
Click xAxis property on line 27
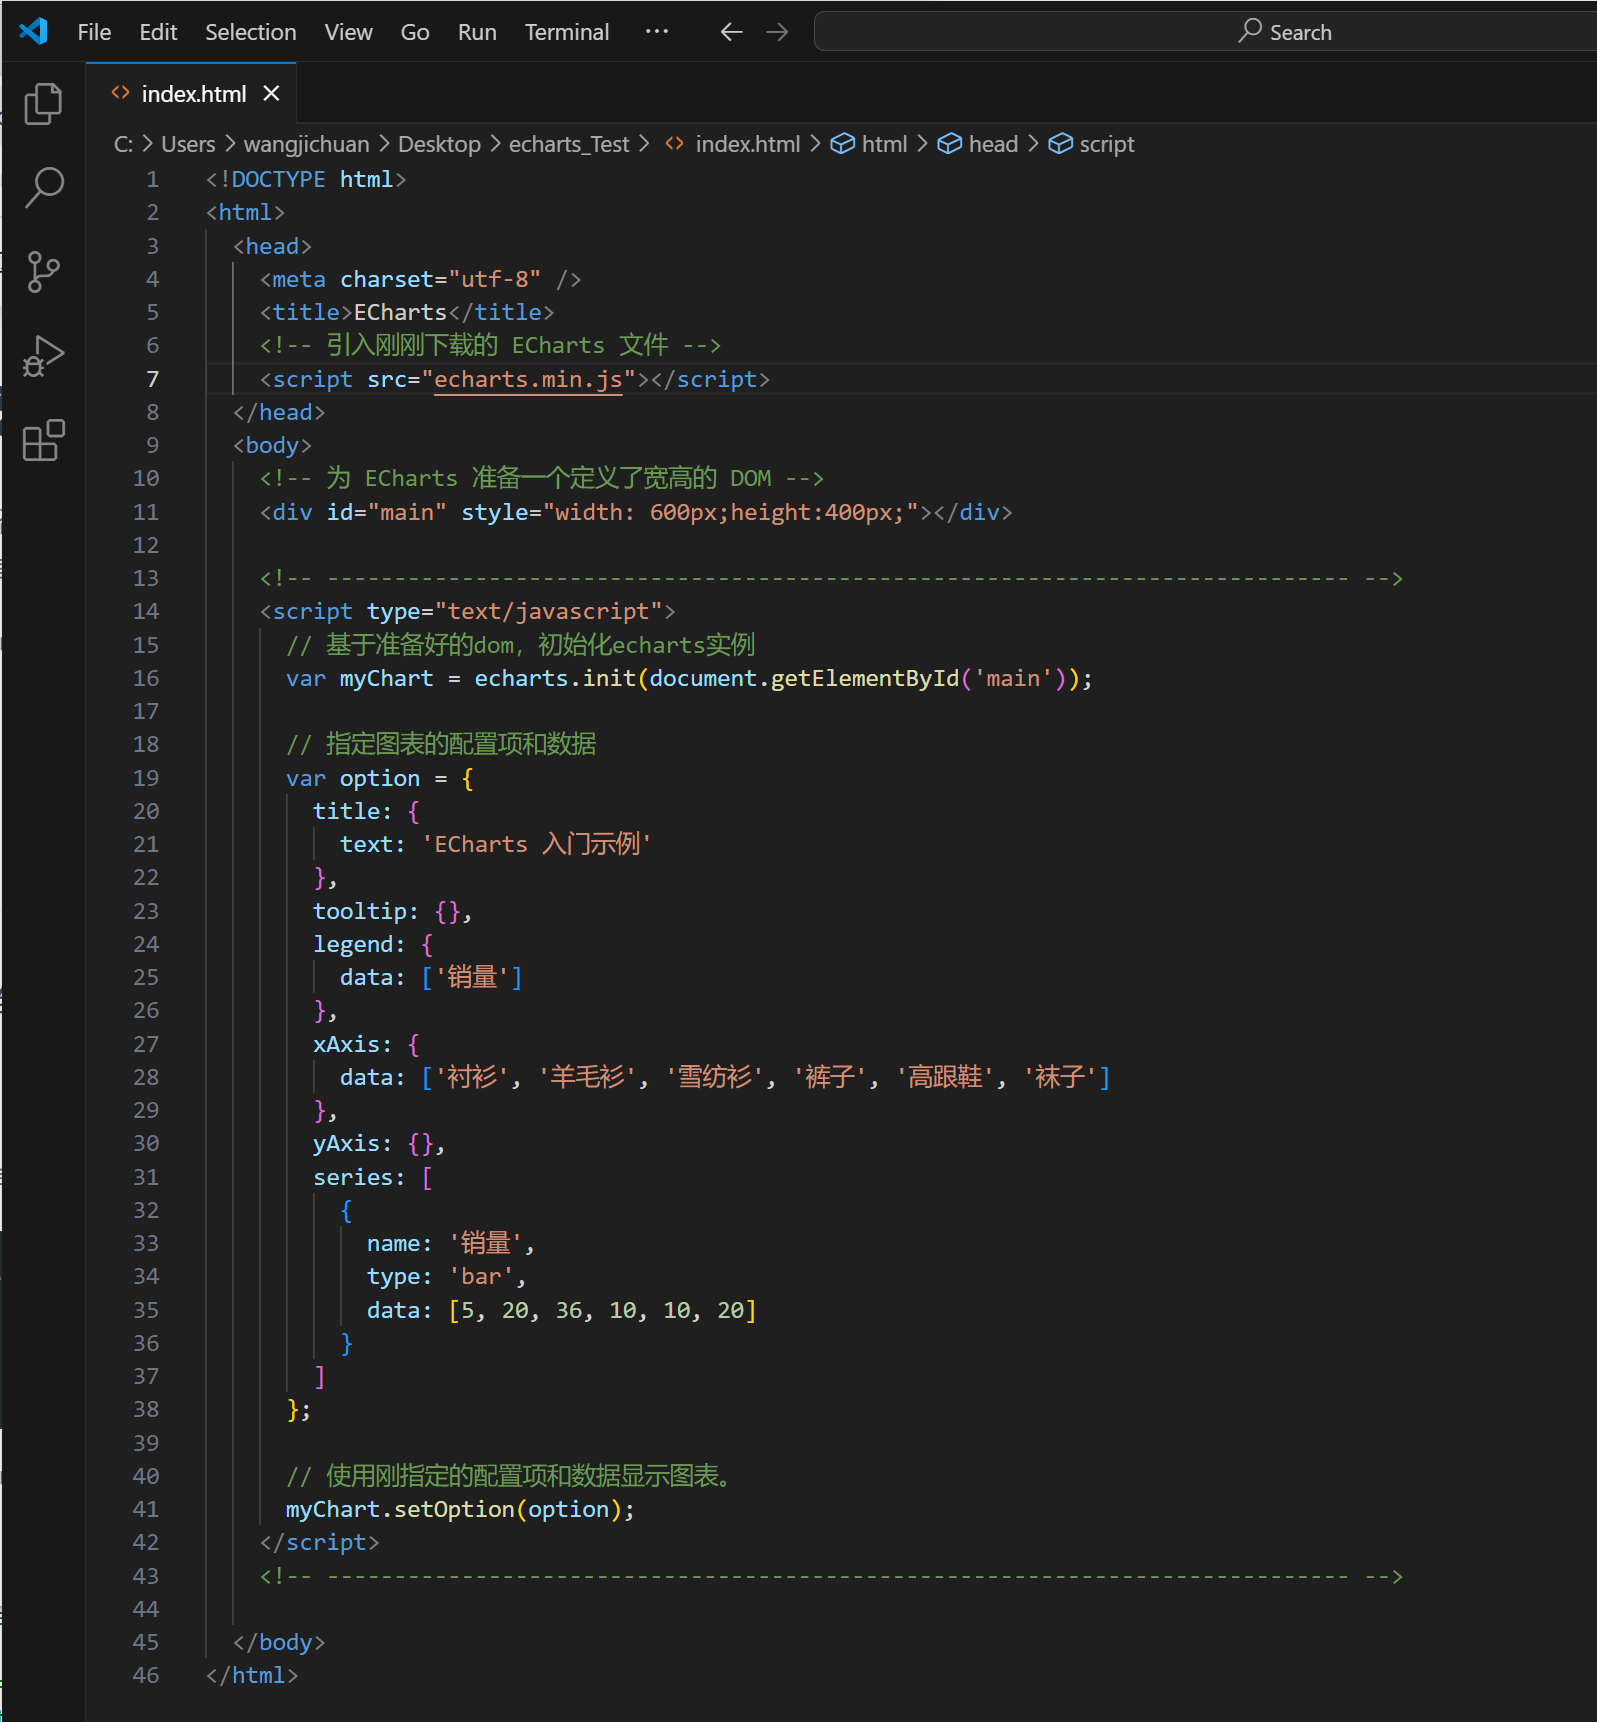pos(346,1044)
